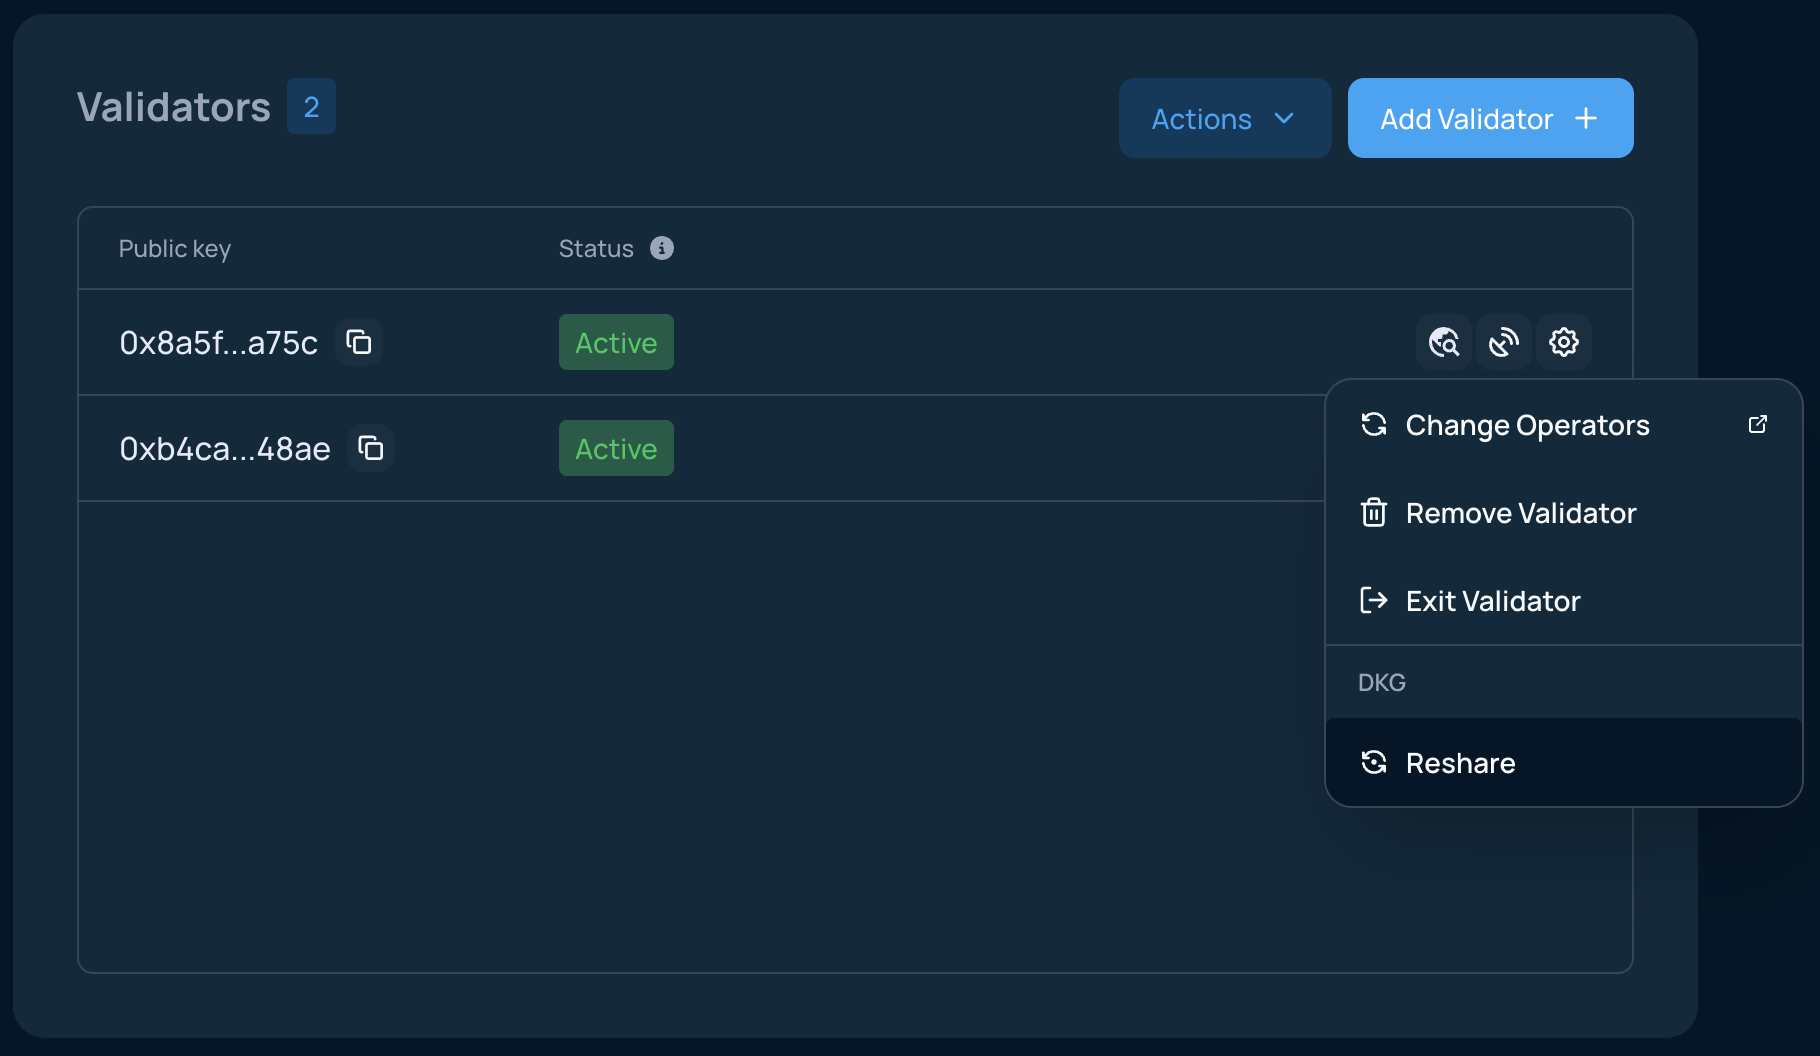The width and height of the screenshot is (1820, 1056).
Task: Click the 0x8a5f...a75c public key text
Action: tap(218, 343)
